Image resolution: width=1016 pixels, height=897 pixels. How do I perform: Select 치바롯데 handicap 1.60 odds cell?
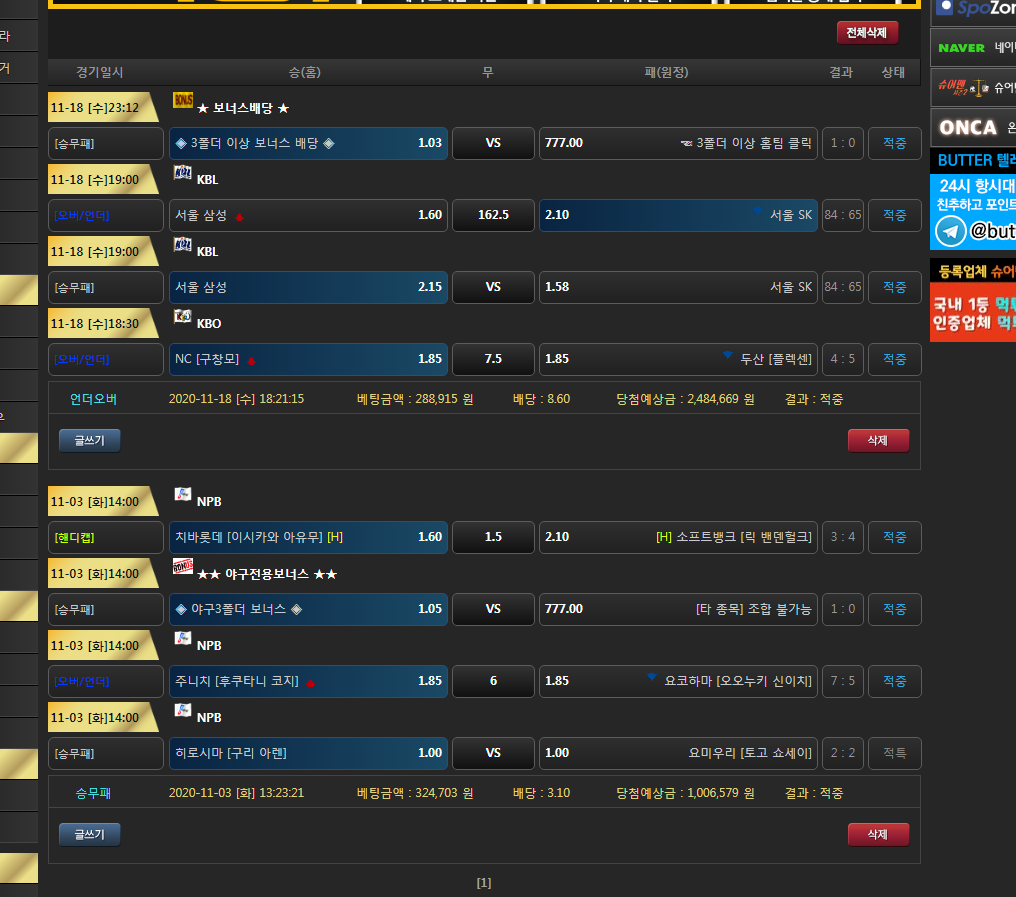tap(308, 537)
